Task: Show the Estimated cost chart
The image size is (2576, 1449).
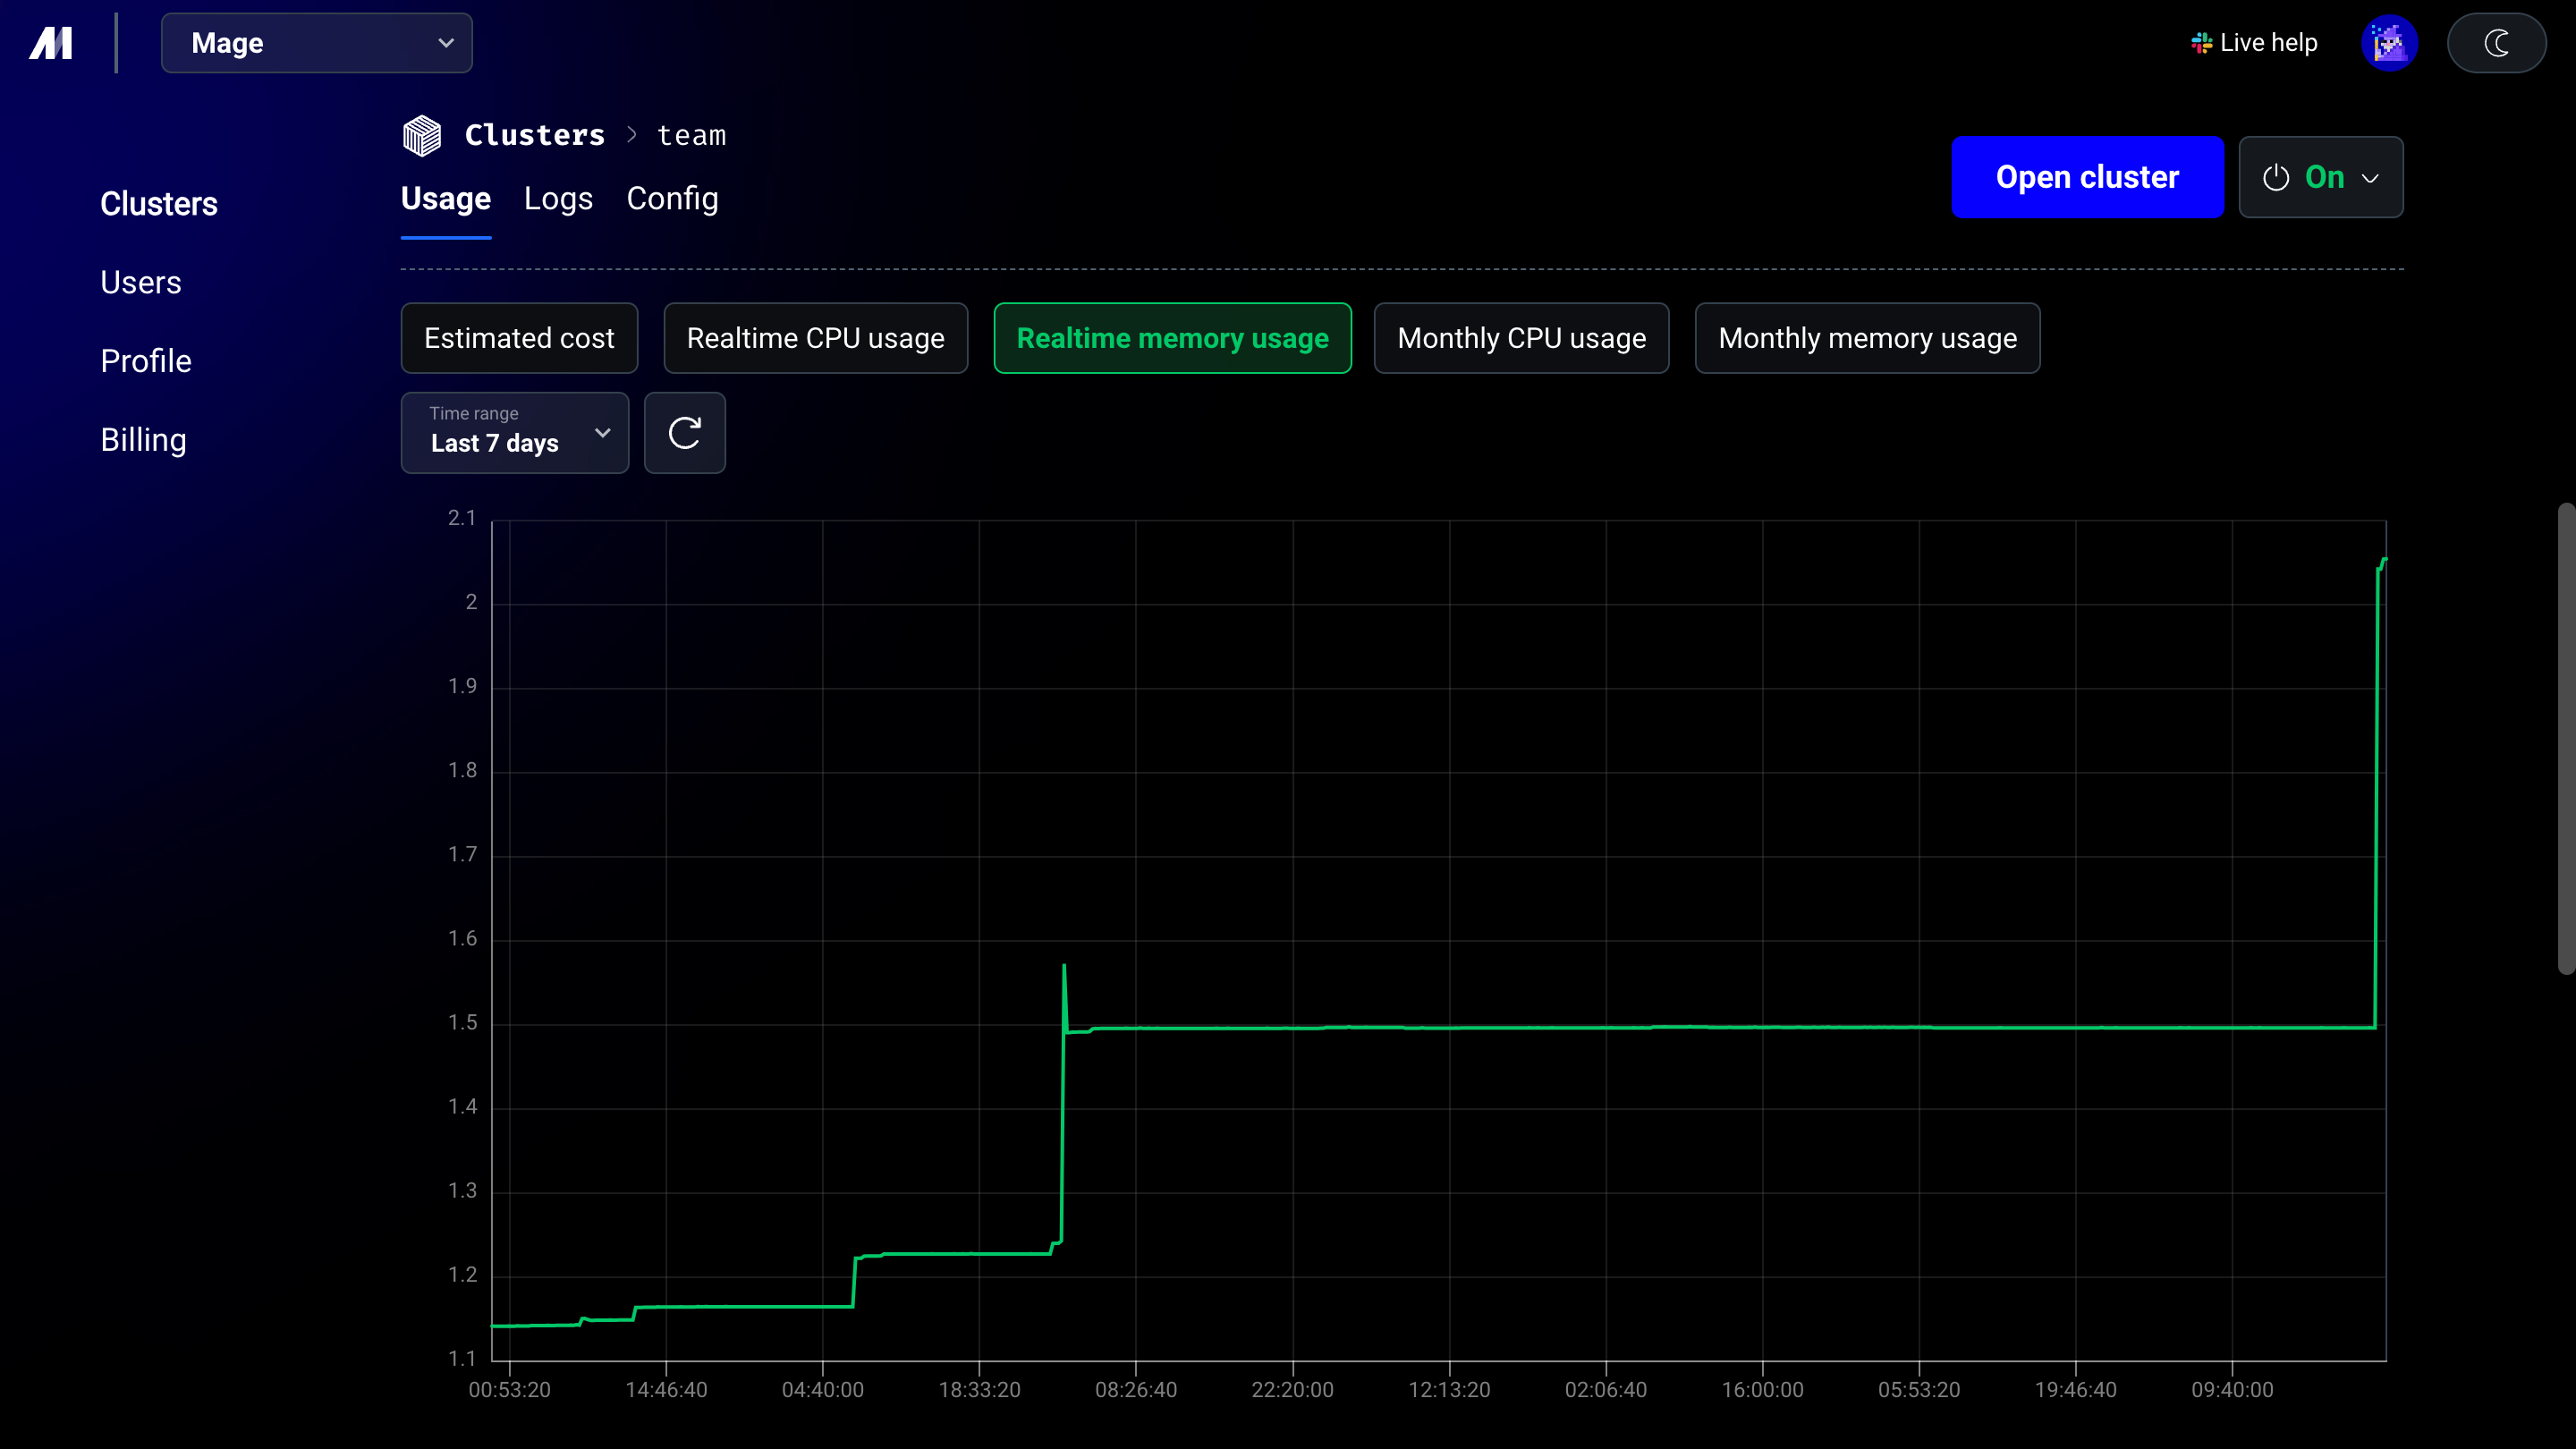Action: (519, 338)
